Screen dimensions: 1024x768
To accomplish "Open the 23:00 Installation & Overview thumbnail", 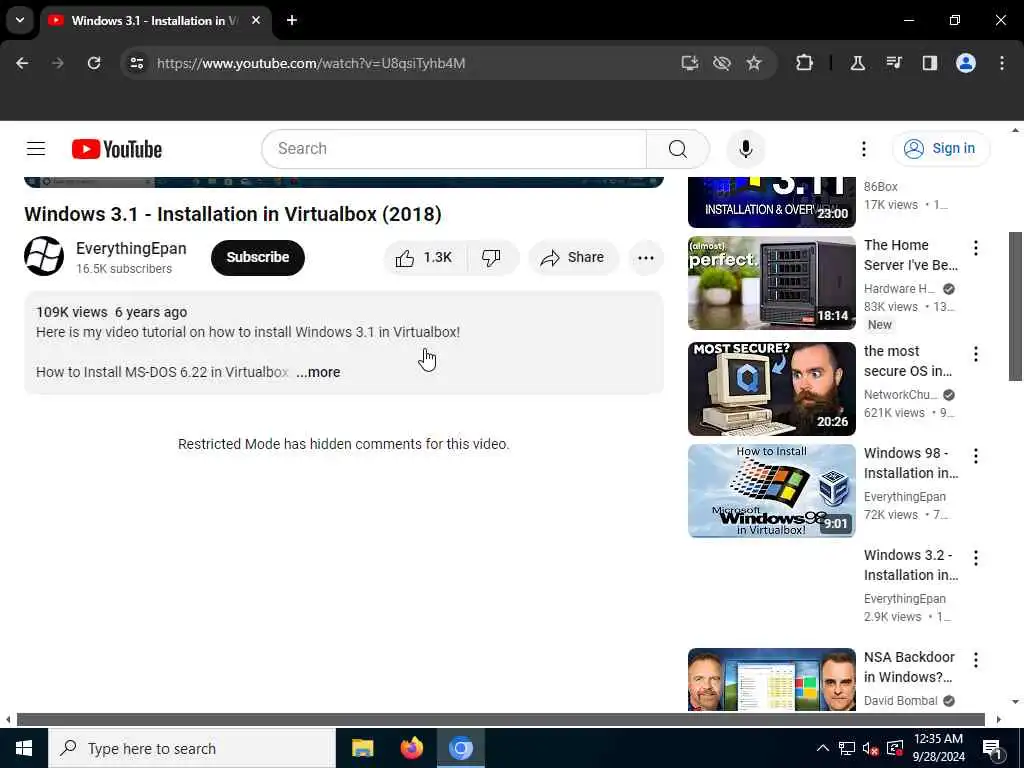I will 771,202.
